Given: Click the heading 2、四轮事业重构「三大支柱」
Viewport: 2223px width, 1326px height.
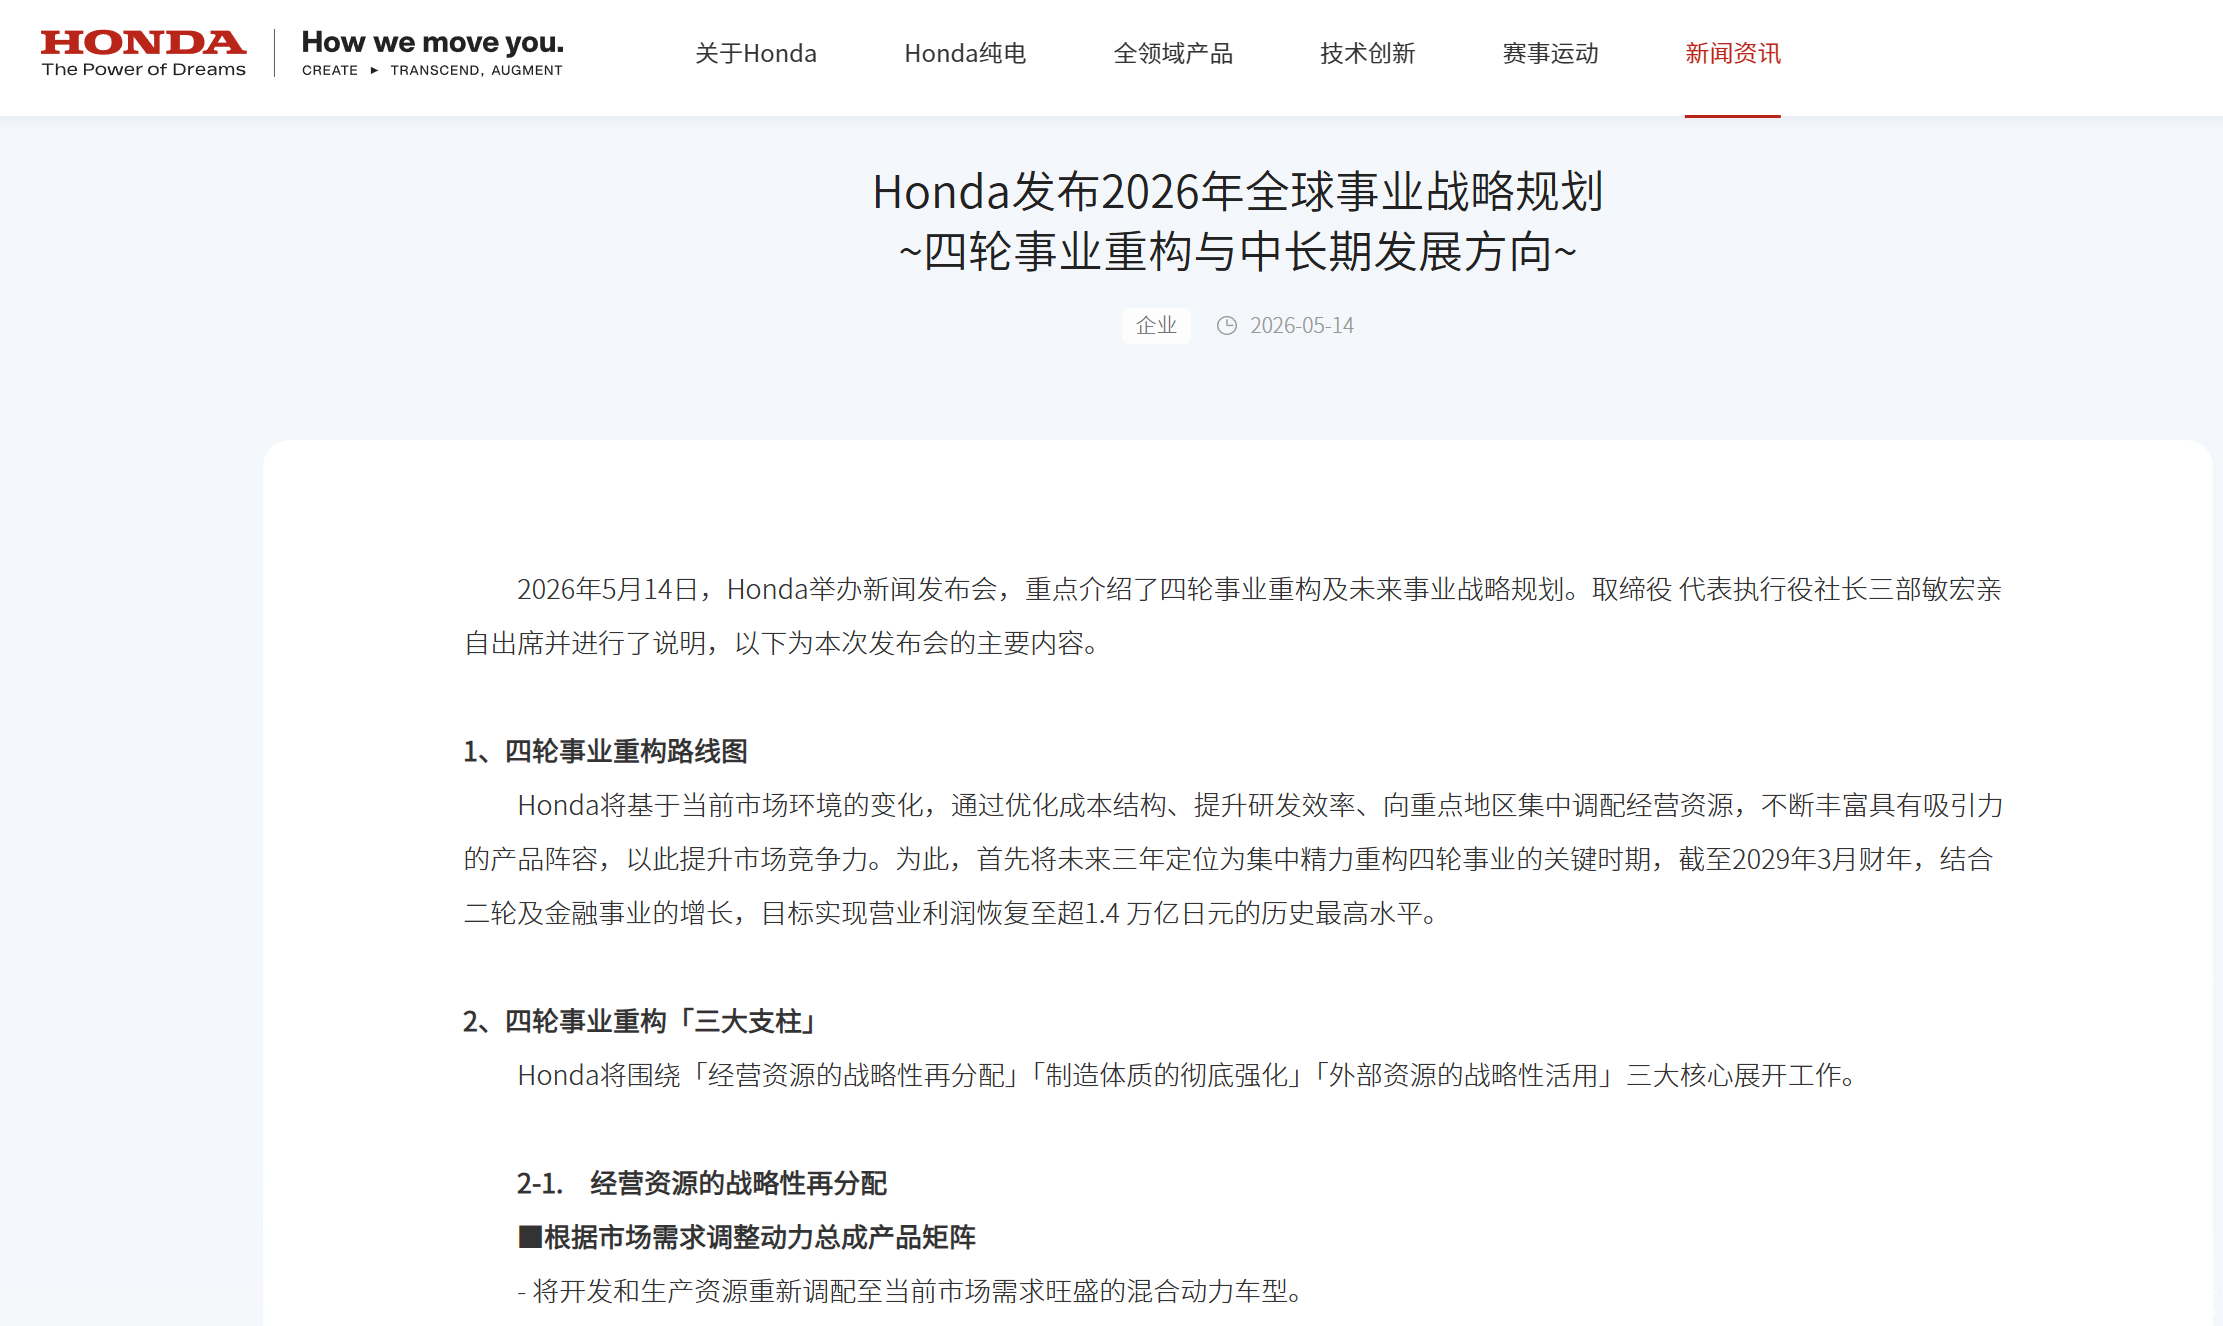Looking at the screenshot, I should tap(641, 1021).
